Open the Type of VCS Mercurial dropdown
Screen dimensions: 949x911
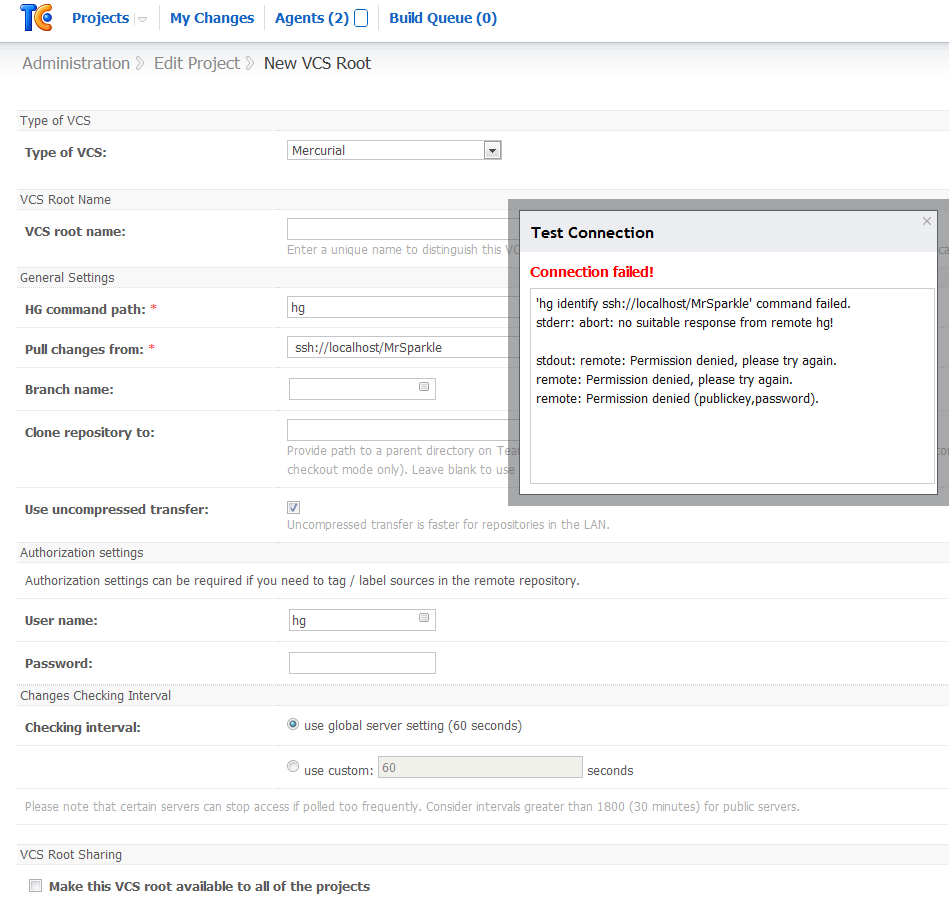[394, 150]
